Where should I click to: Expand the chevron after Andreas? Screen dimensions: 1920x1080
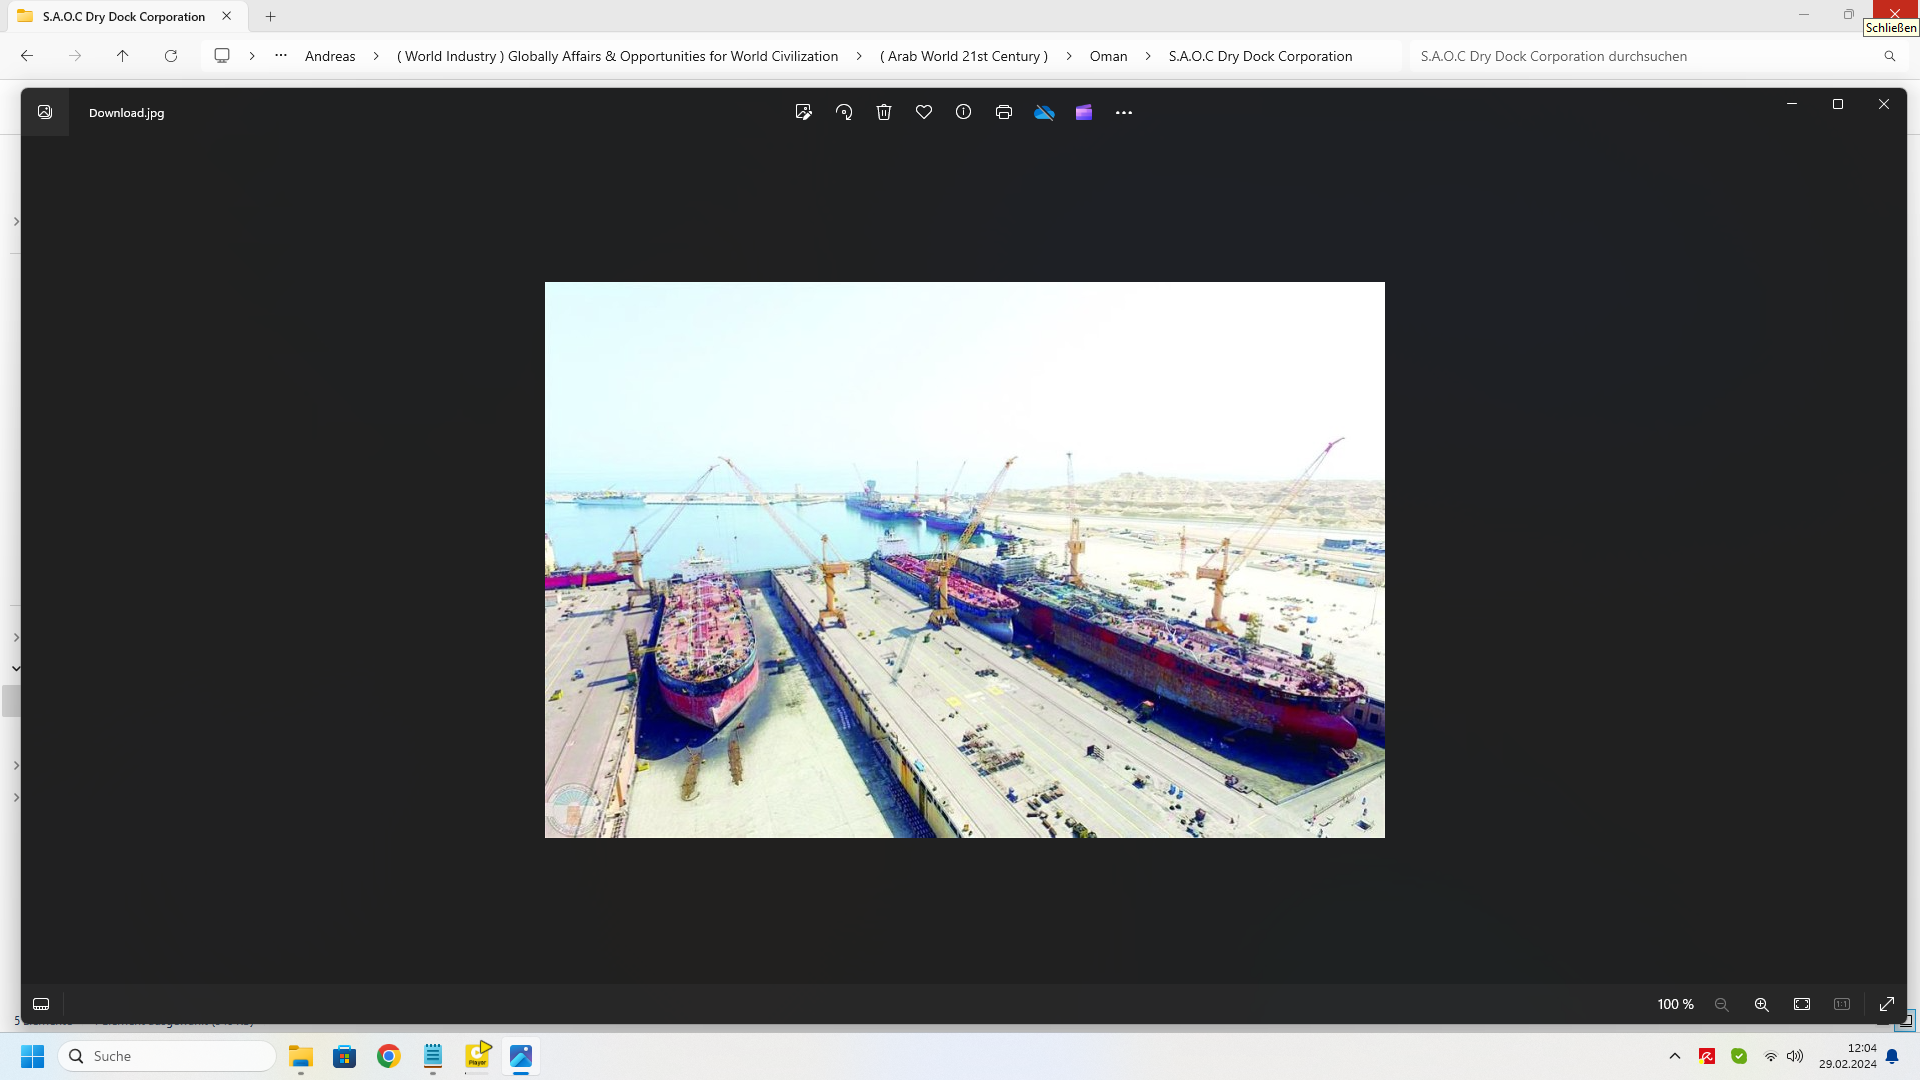point(376,56)
